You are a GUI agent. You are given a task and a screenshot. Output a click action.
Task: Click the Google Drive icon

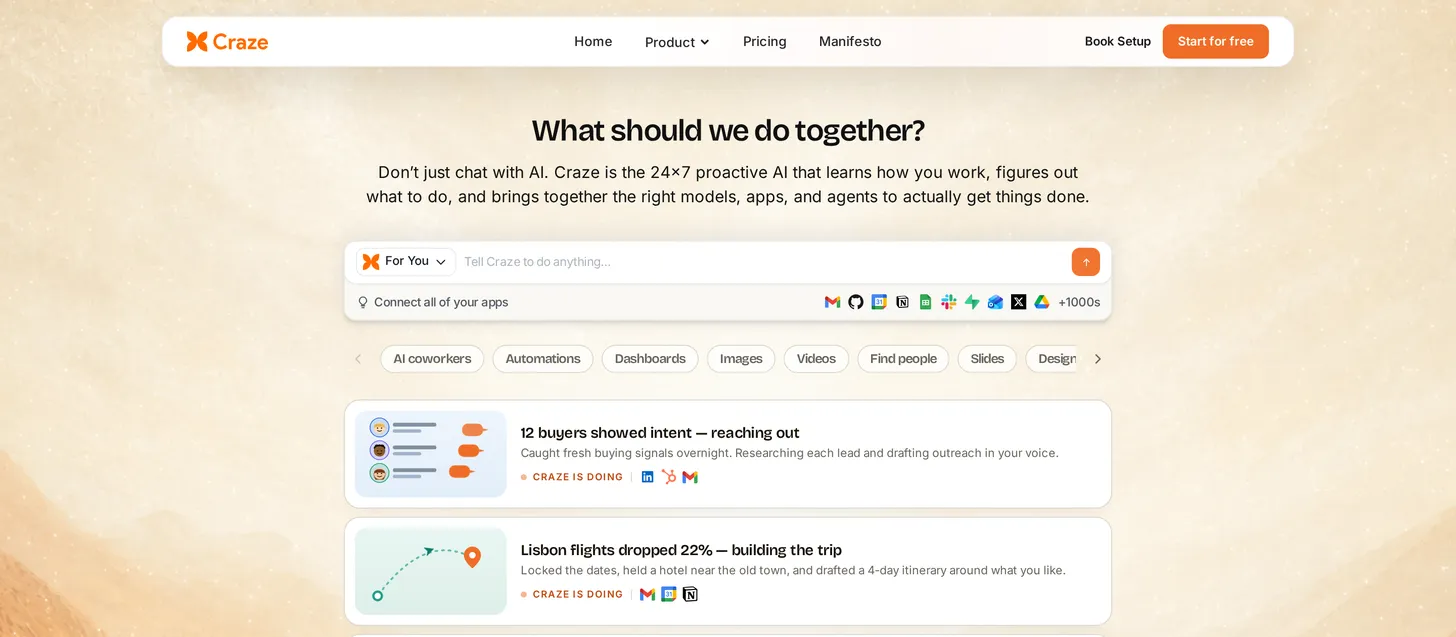pos(1042,302)
